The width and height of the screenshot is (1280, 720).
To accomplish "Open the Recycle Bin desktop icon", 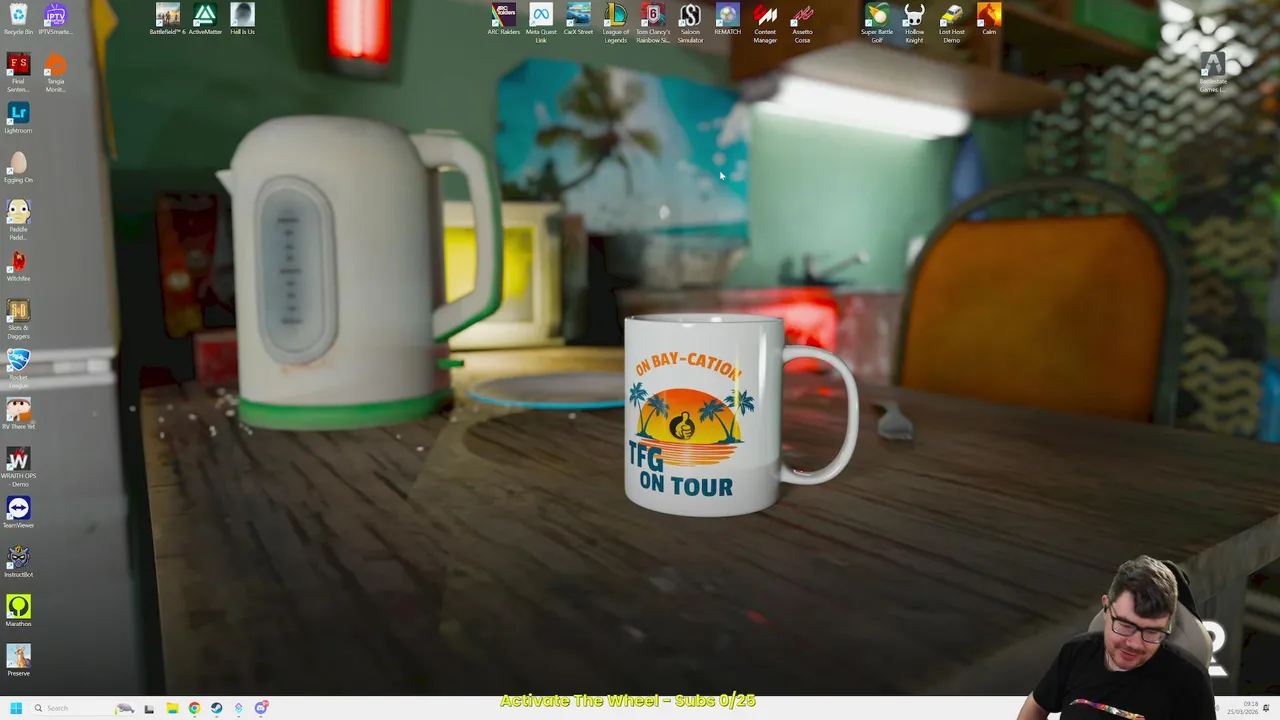I will 18,19.
